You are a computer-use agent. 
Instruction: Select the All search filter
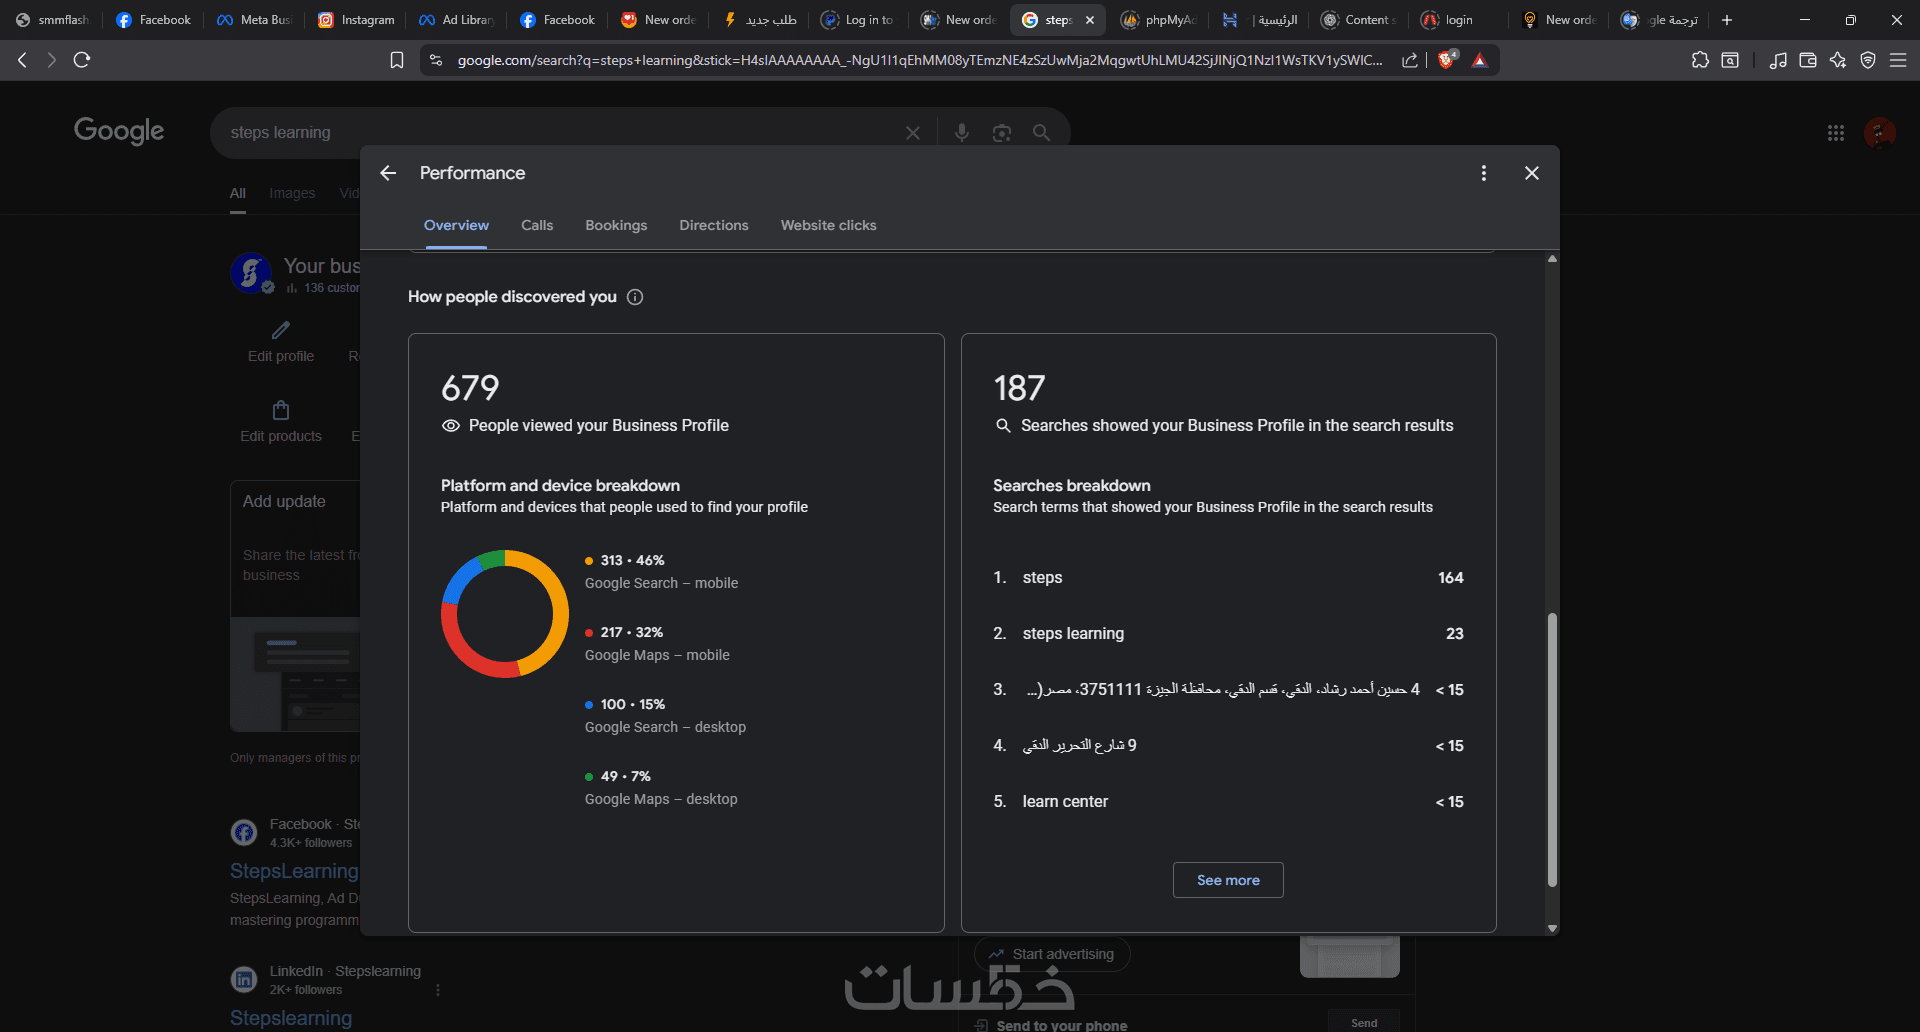click(x=238, y=193)
